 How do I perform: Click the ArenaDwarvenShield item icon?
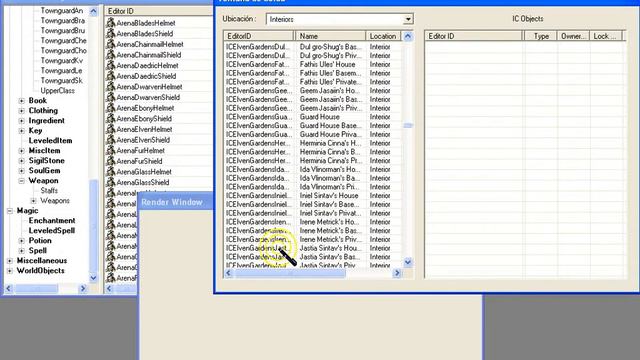(111, 97)
